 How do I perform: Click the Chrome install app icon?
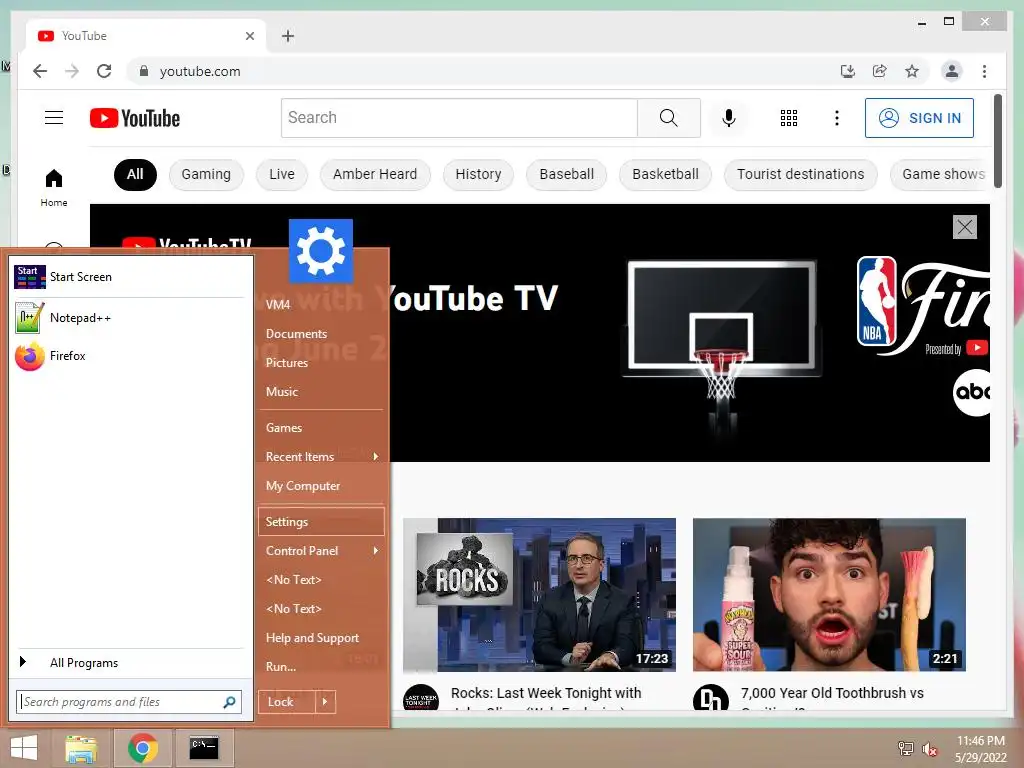(x=848, y=71)
